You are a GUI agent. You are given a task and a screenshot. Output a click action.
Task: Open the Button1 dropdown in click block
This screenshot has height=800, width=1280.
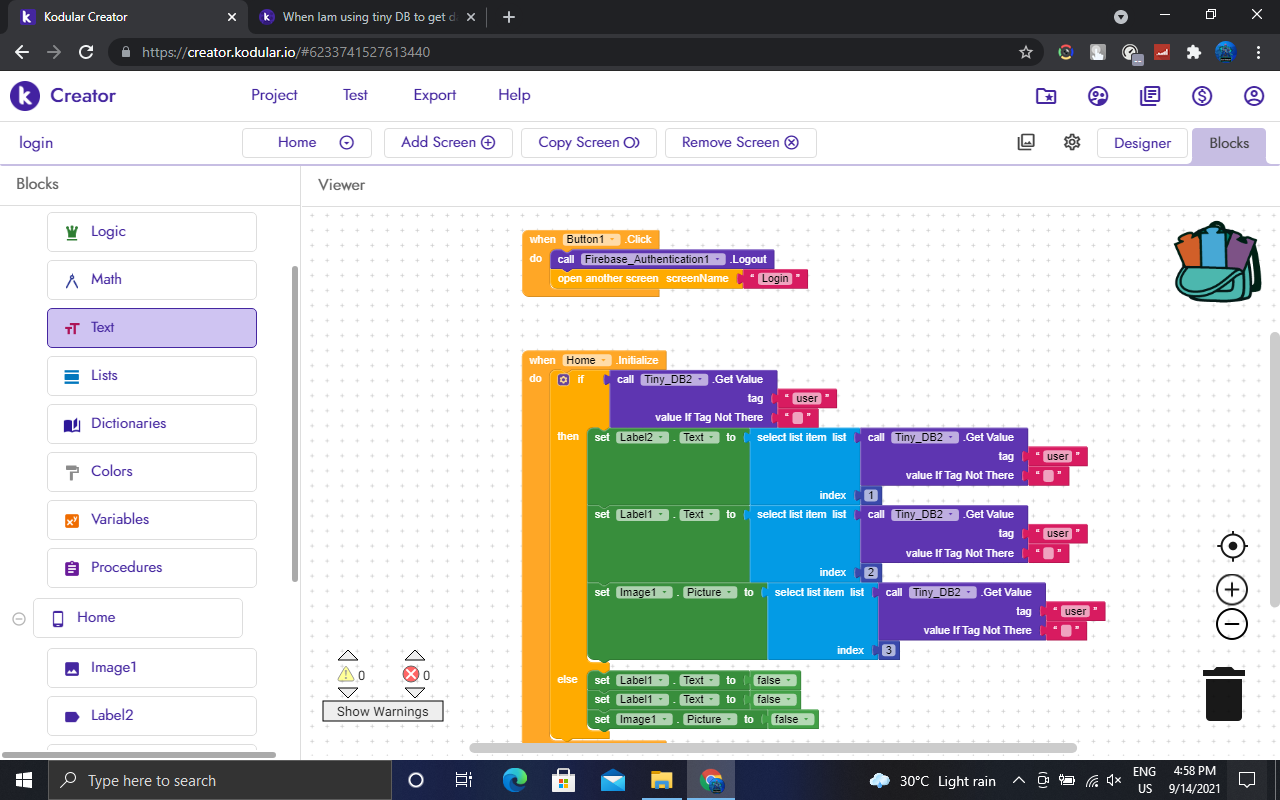pos(613,240)
